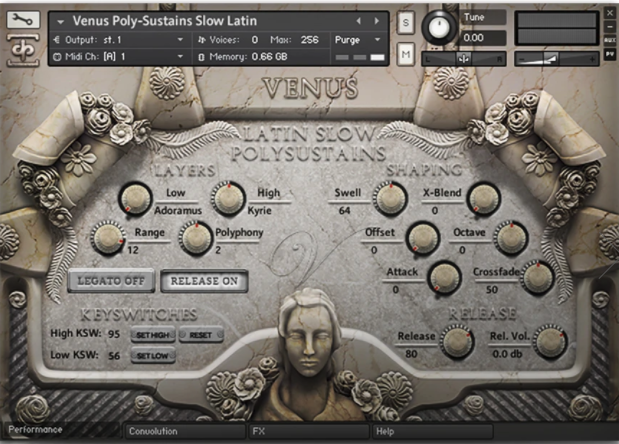Click the Swell value 64

tap(344, 211)
